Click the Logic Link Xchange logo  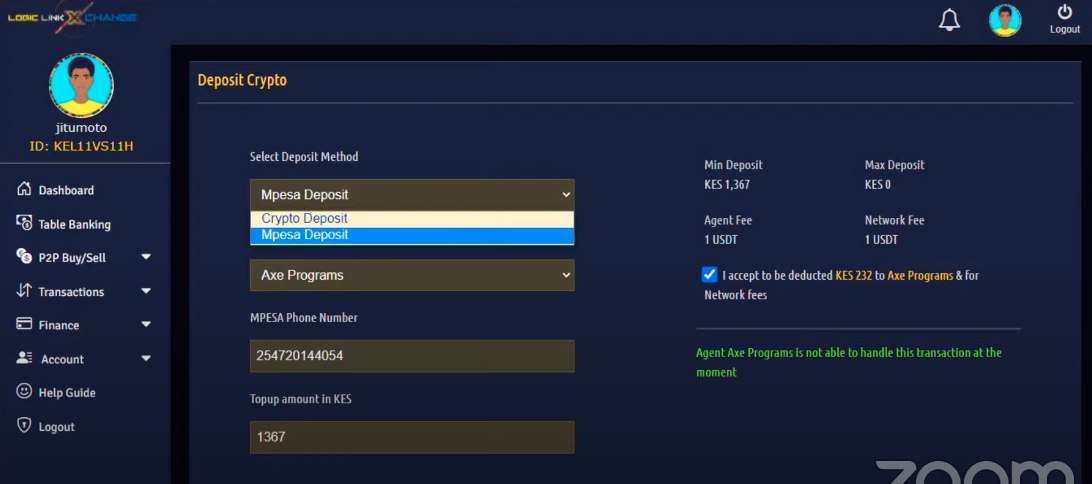tap(72, 17)
